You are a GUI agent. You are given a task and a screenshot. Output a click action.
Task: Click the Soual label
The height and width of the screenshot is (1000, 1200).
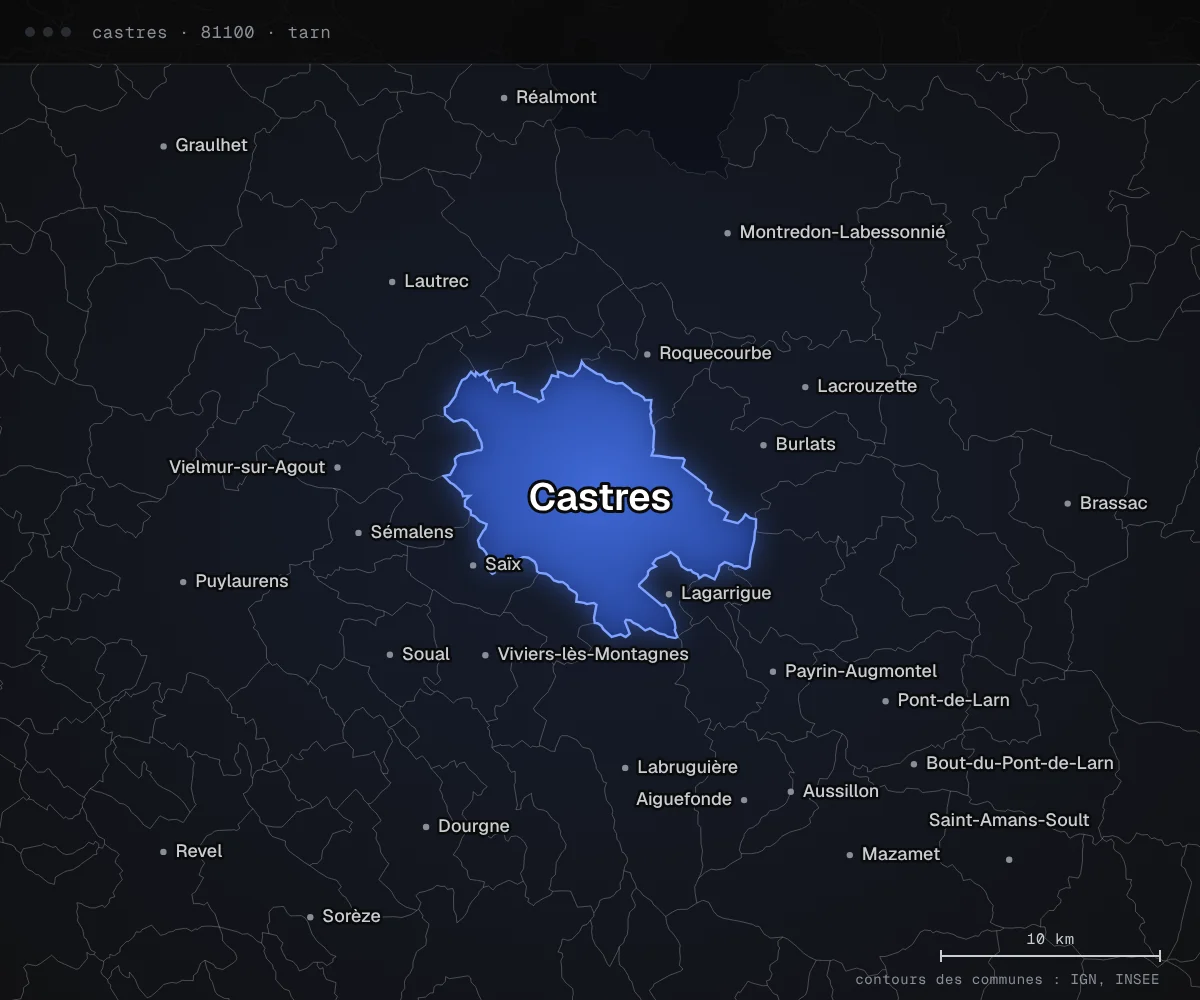coord(426,654)
